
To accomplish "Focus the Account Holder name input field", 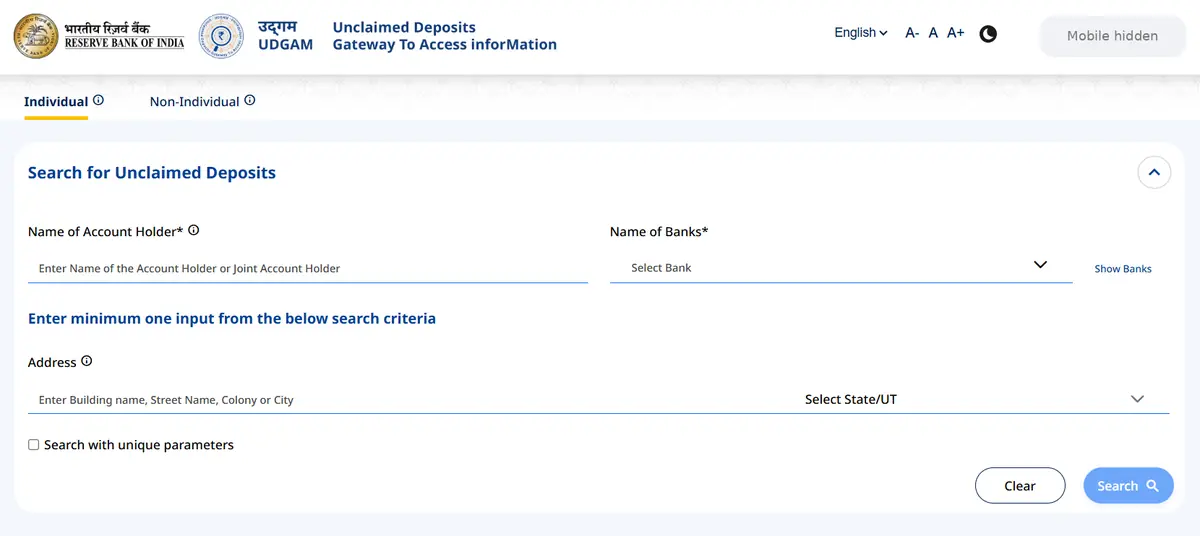I will (x=308, y=268).
